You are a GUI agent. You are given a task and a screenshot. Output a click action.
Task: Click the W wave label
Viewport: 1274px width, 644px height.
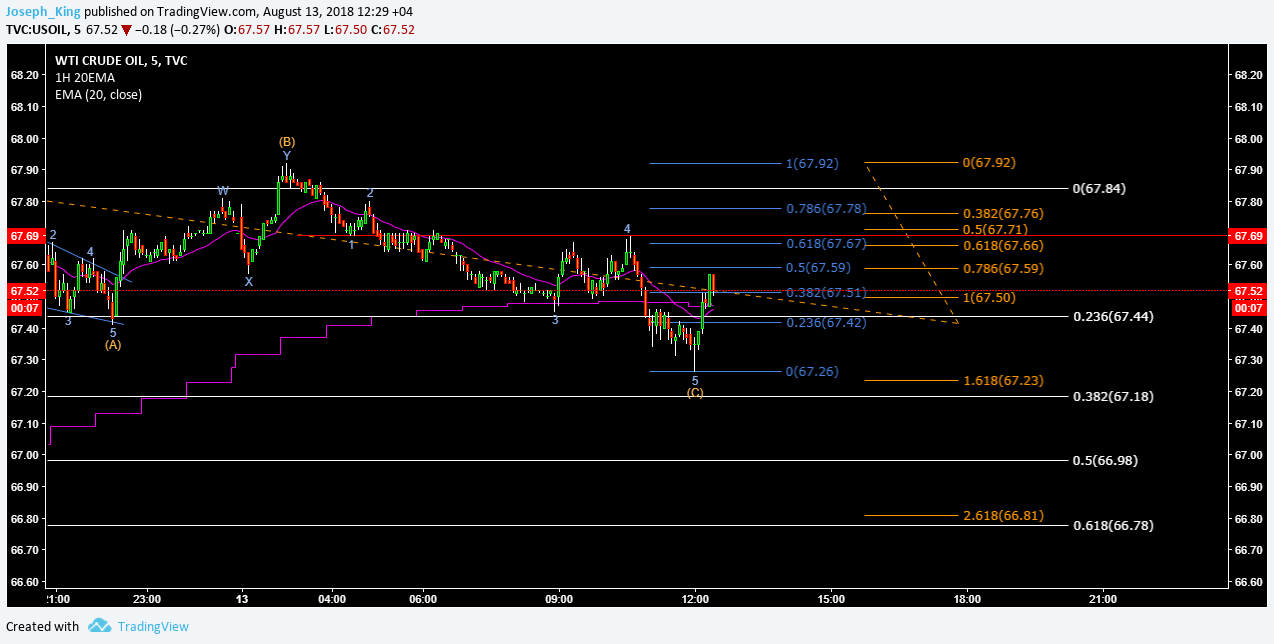[x=223, y=191]
